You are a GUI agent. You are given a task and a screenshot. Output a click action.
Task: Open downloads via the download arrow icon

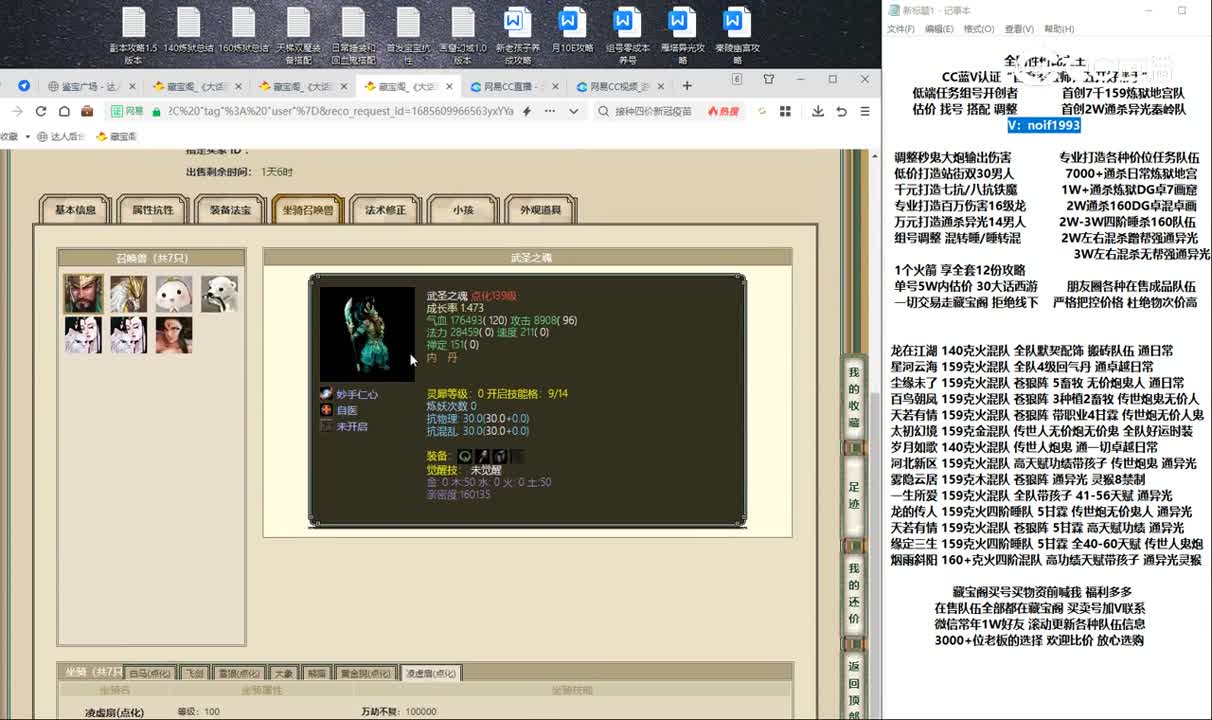[x=819, y=112]
